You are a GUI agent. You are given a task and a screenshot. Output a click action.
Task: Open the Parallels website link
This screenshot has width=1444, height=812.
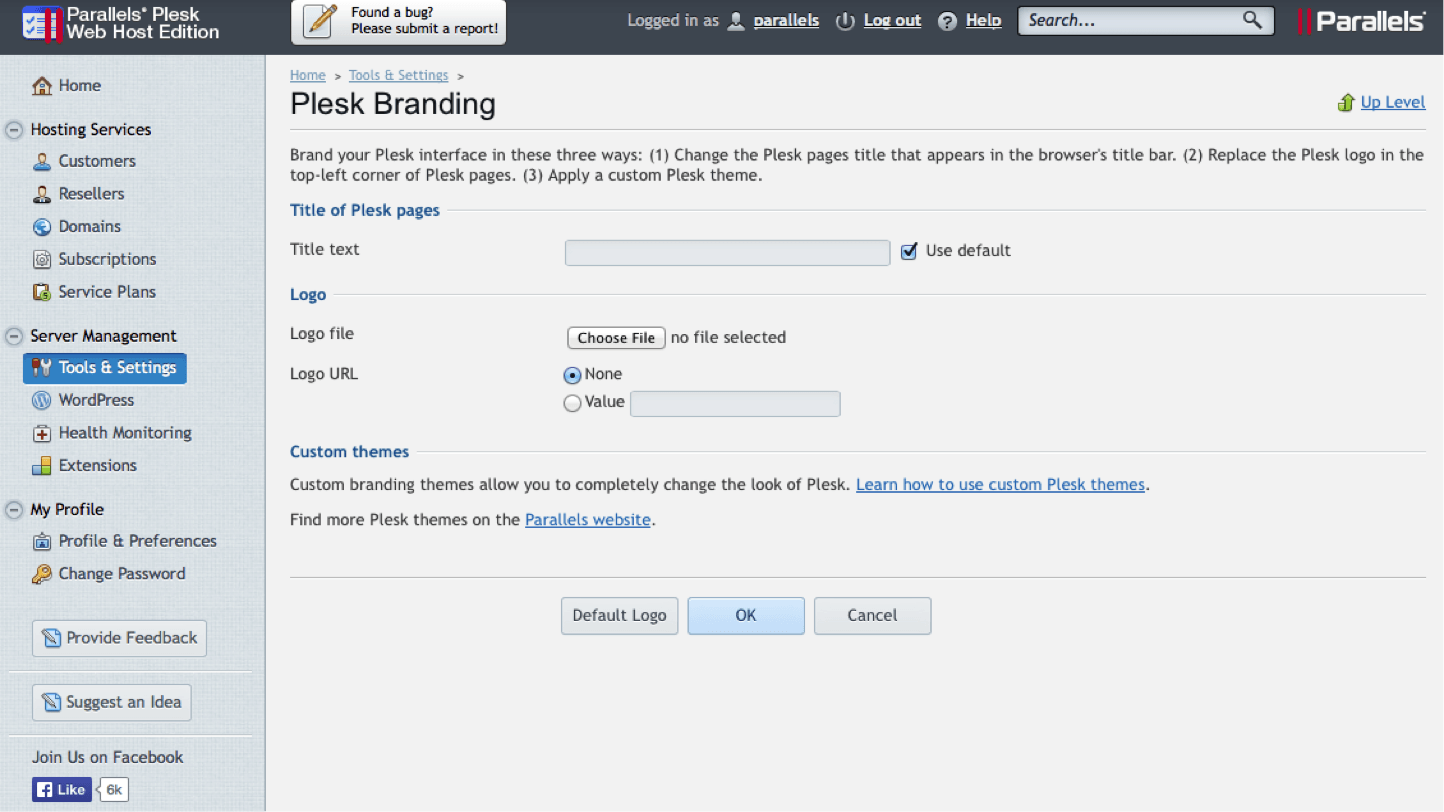(588, 520)
